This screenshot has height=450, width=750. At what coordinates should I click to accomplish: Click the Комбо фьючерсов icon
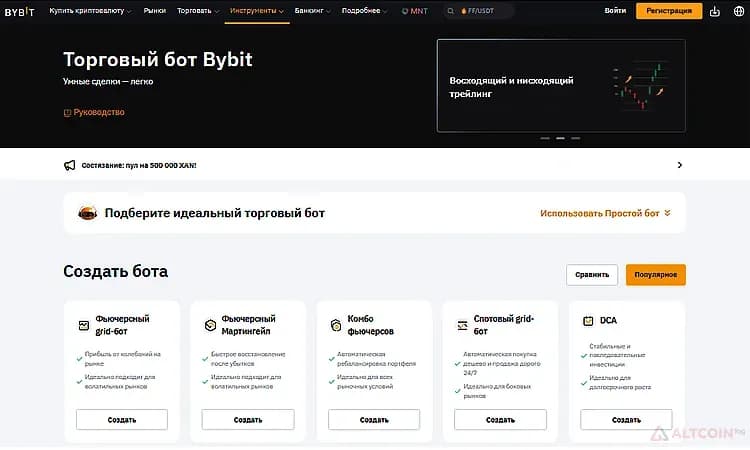click(x=336, y=325)
